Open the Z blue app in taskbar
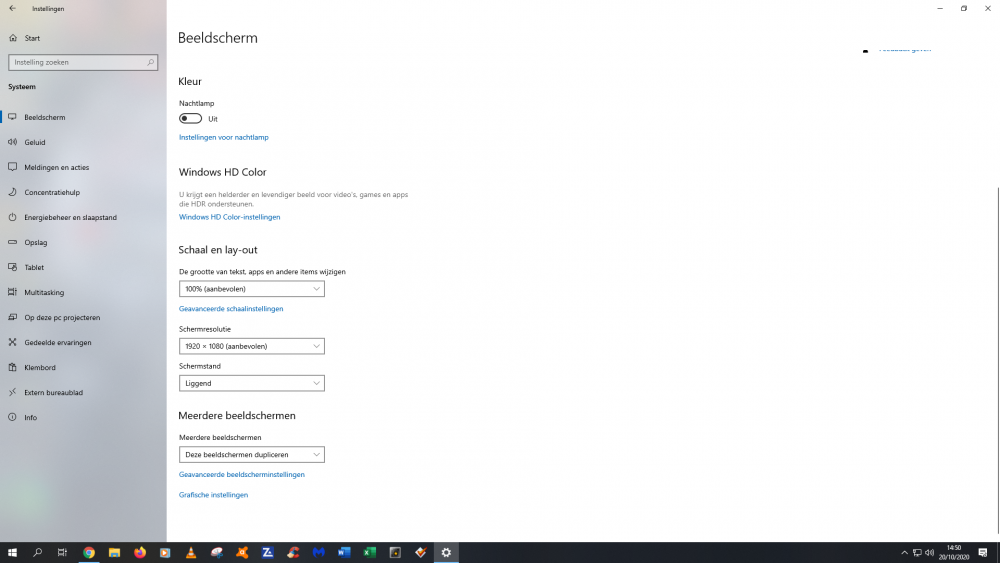 point(267,552)
